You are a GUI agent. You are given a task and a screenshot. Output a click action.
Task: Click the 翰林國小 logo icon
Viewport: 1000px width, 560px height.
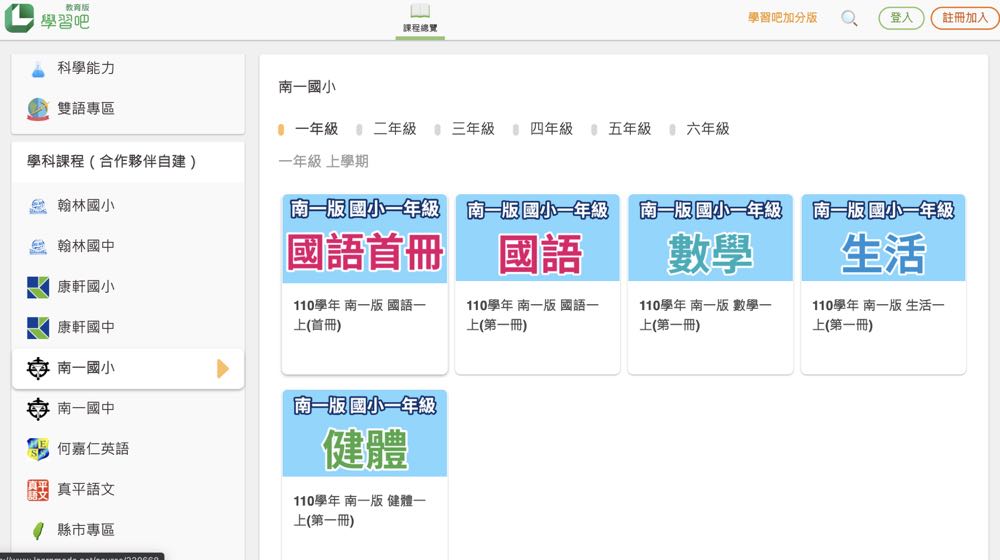(x=38, y=206)
